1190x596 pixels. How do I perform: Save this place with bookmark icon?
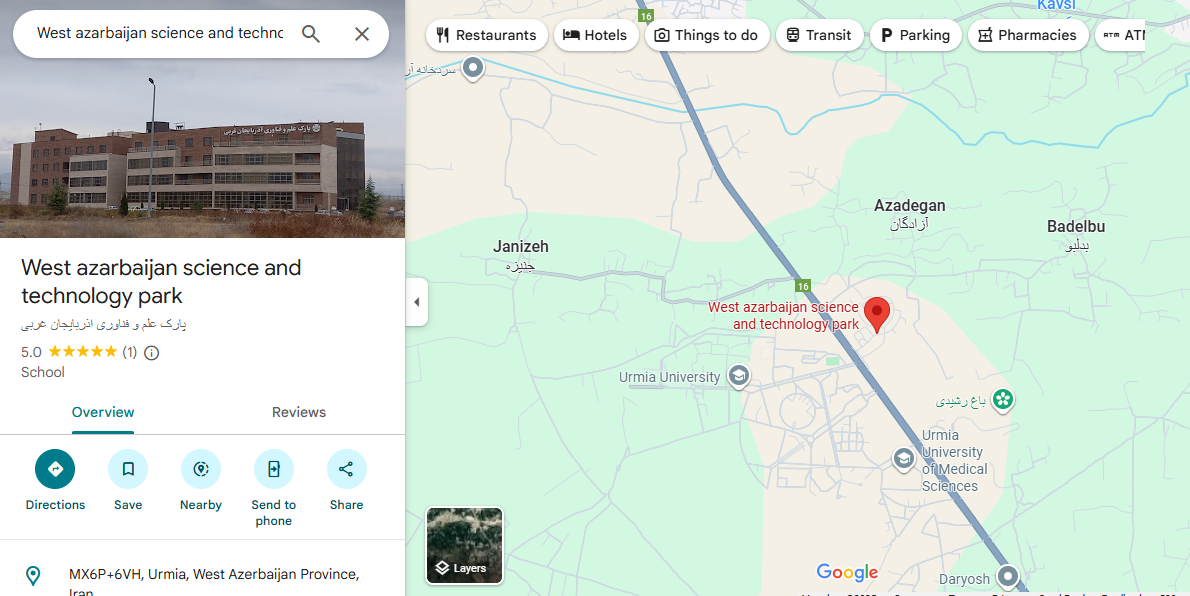[128, 468]
